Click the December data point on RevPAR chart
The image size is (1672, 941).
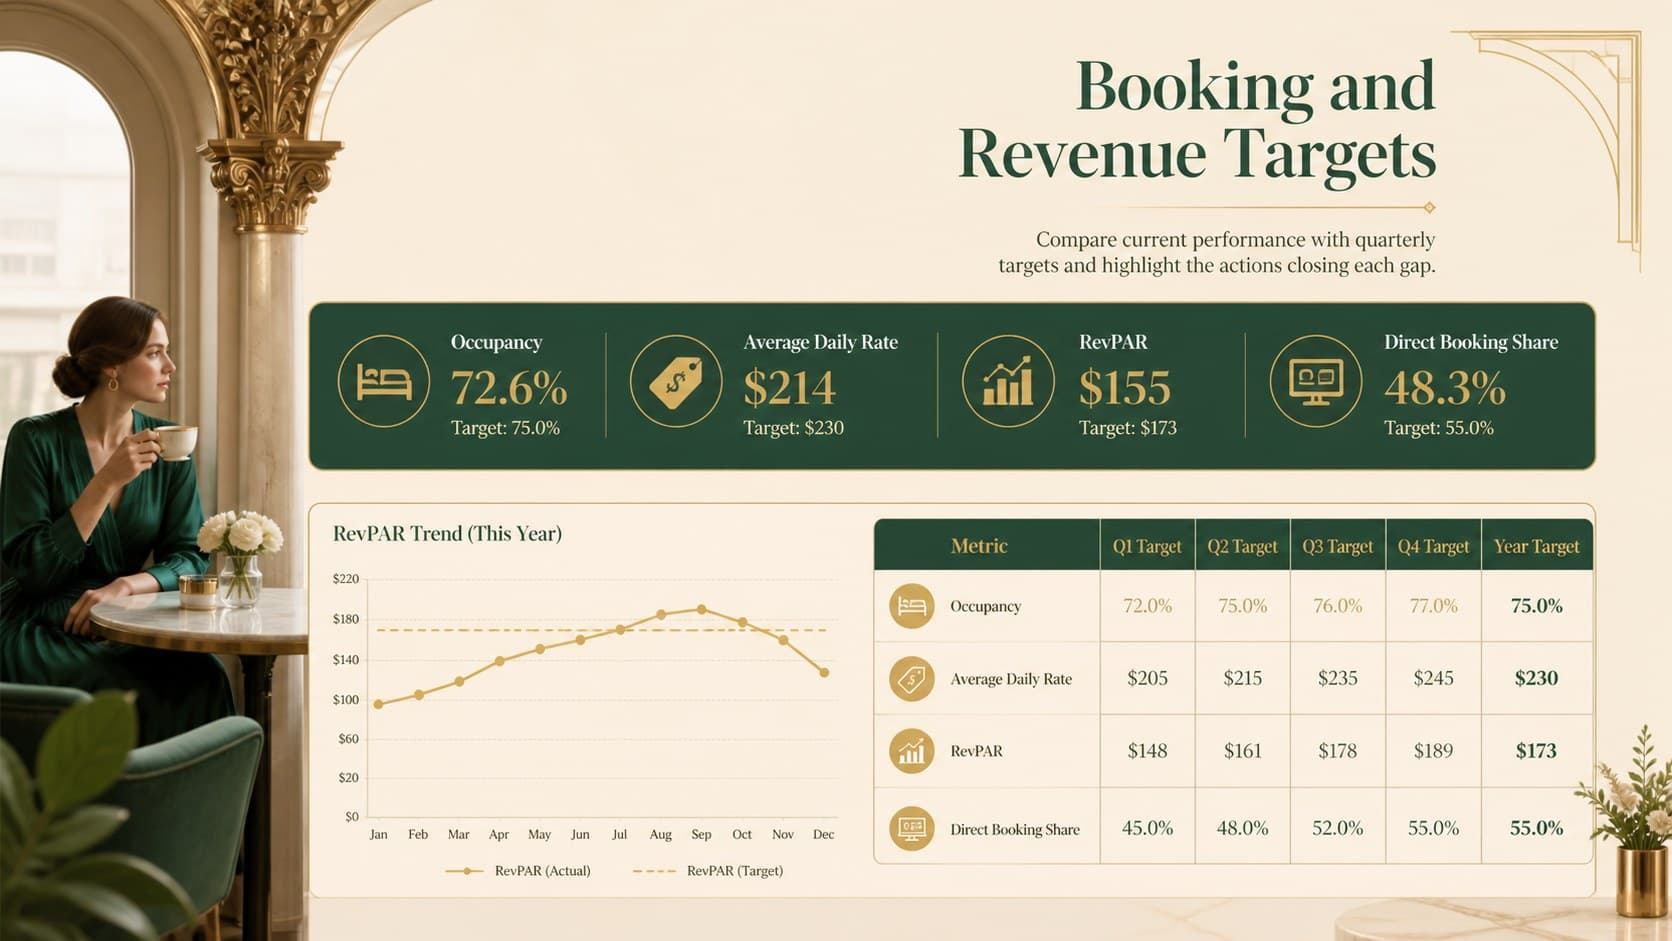point(824,673)
